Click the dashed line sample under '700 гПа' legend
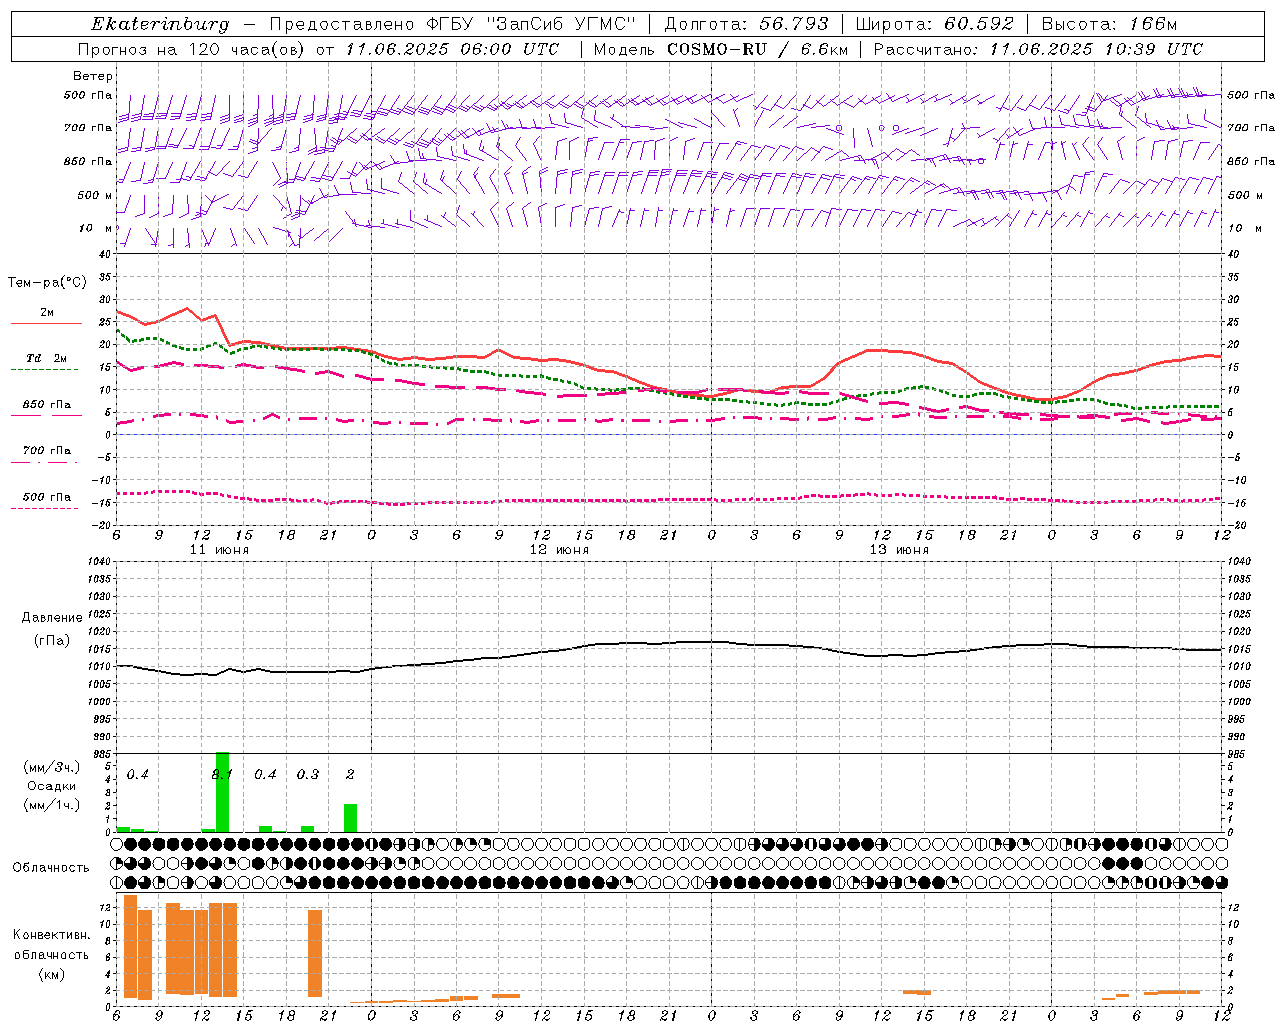The image size is (1280, 1024). coord(44,462)
